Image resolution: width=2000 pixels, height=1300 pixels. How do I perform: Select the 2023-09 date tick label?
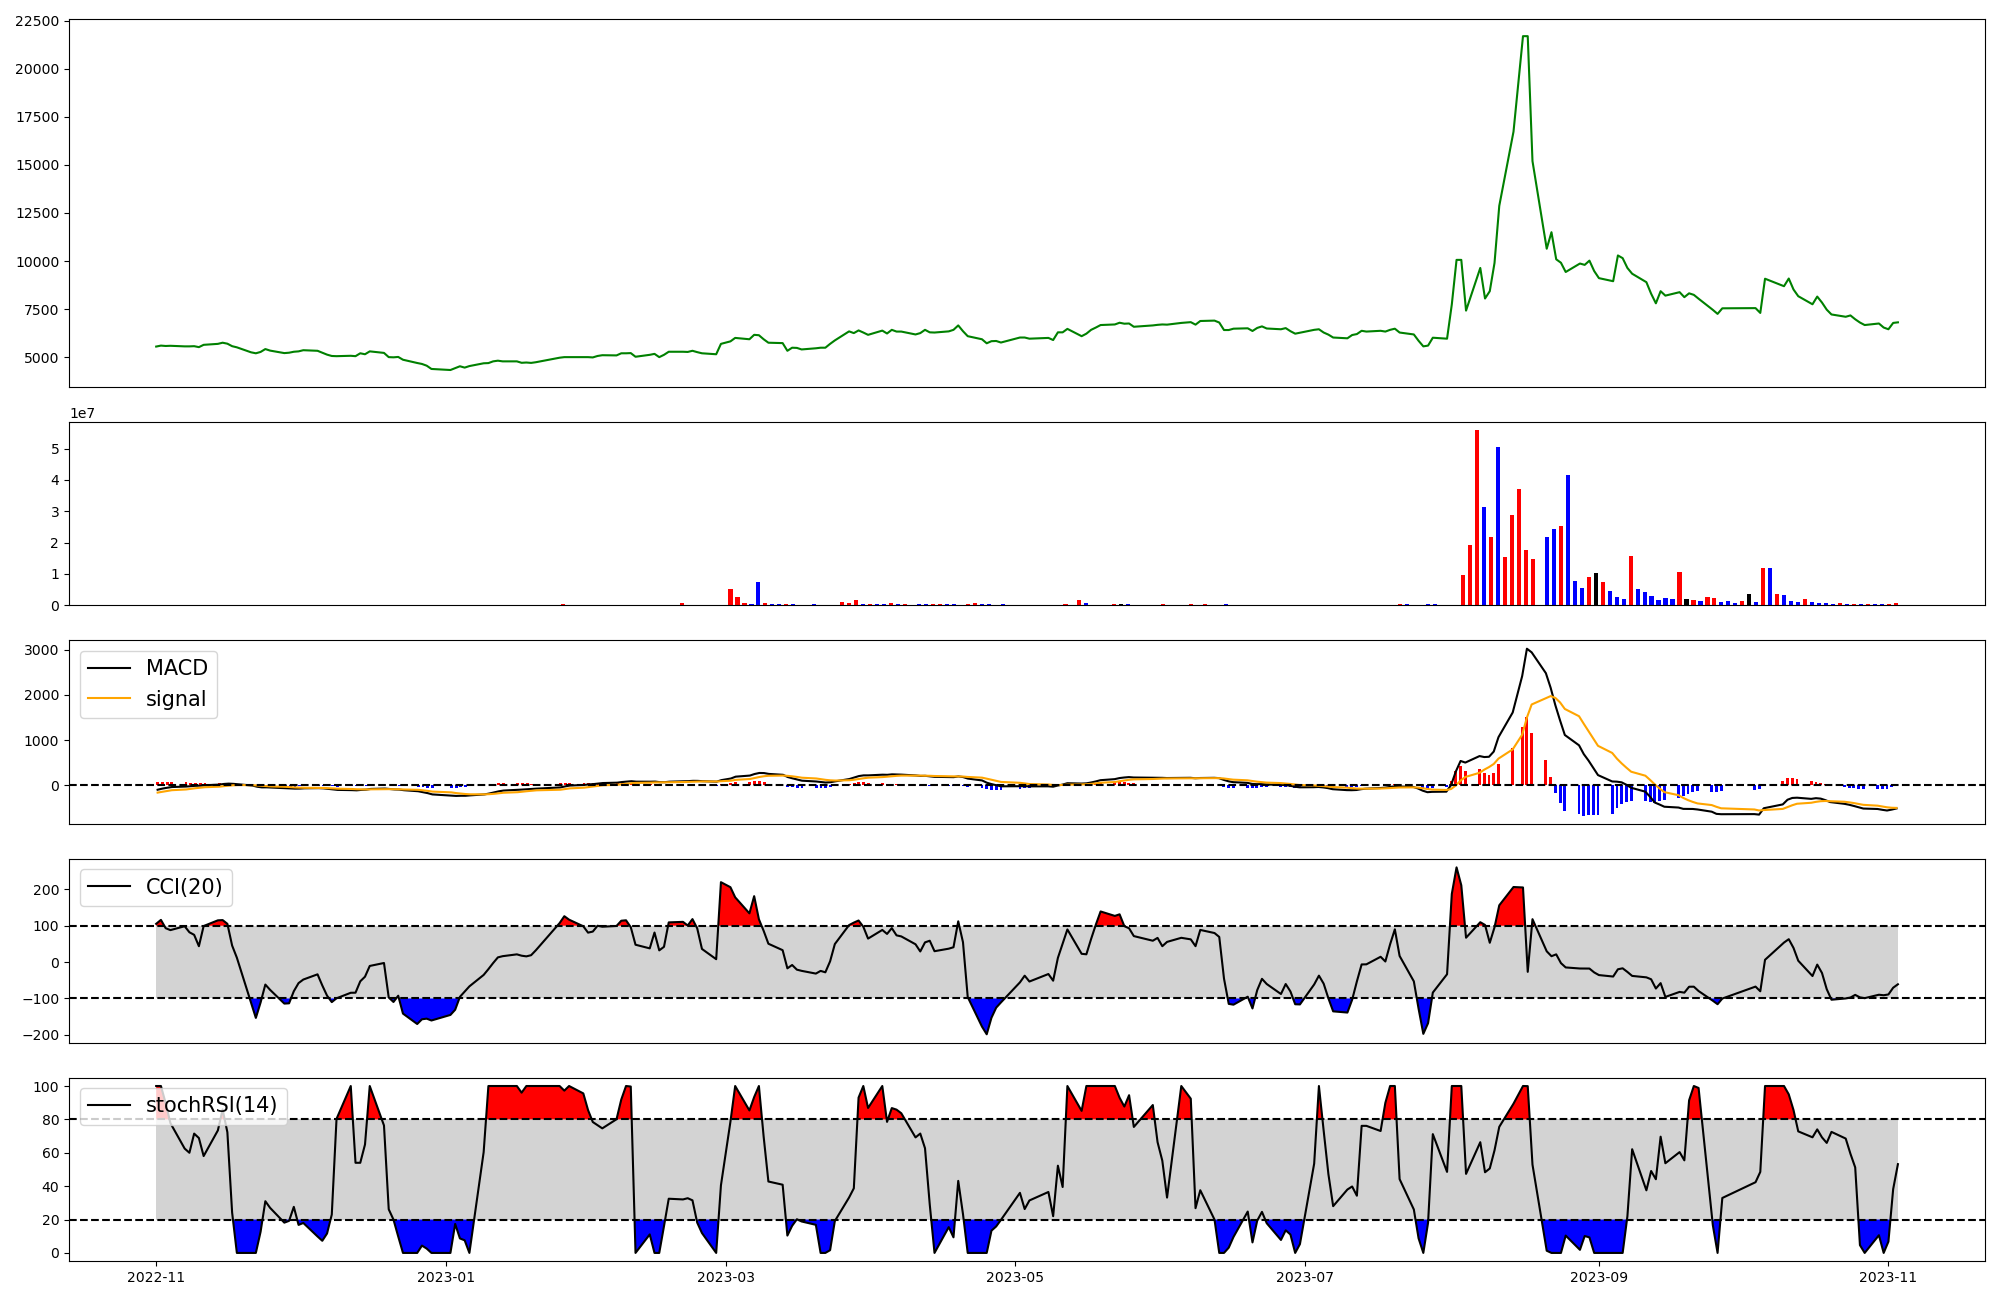click(1600, 1277)
